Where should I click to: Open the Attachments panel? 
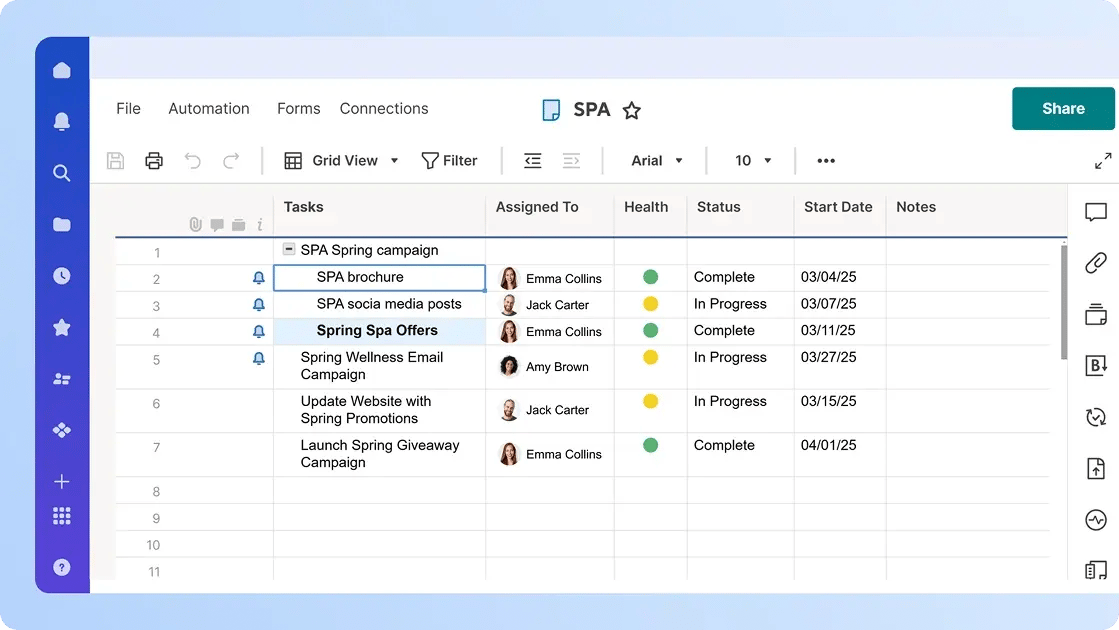tap(1096, 264)
